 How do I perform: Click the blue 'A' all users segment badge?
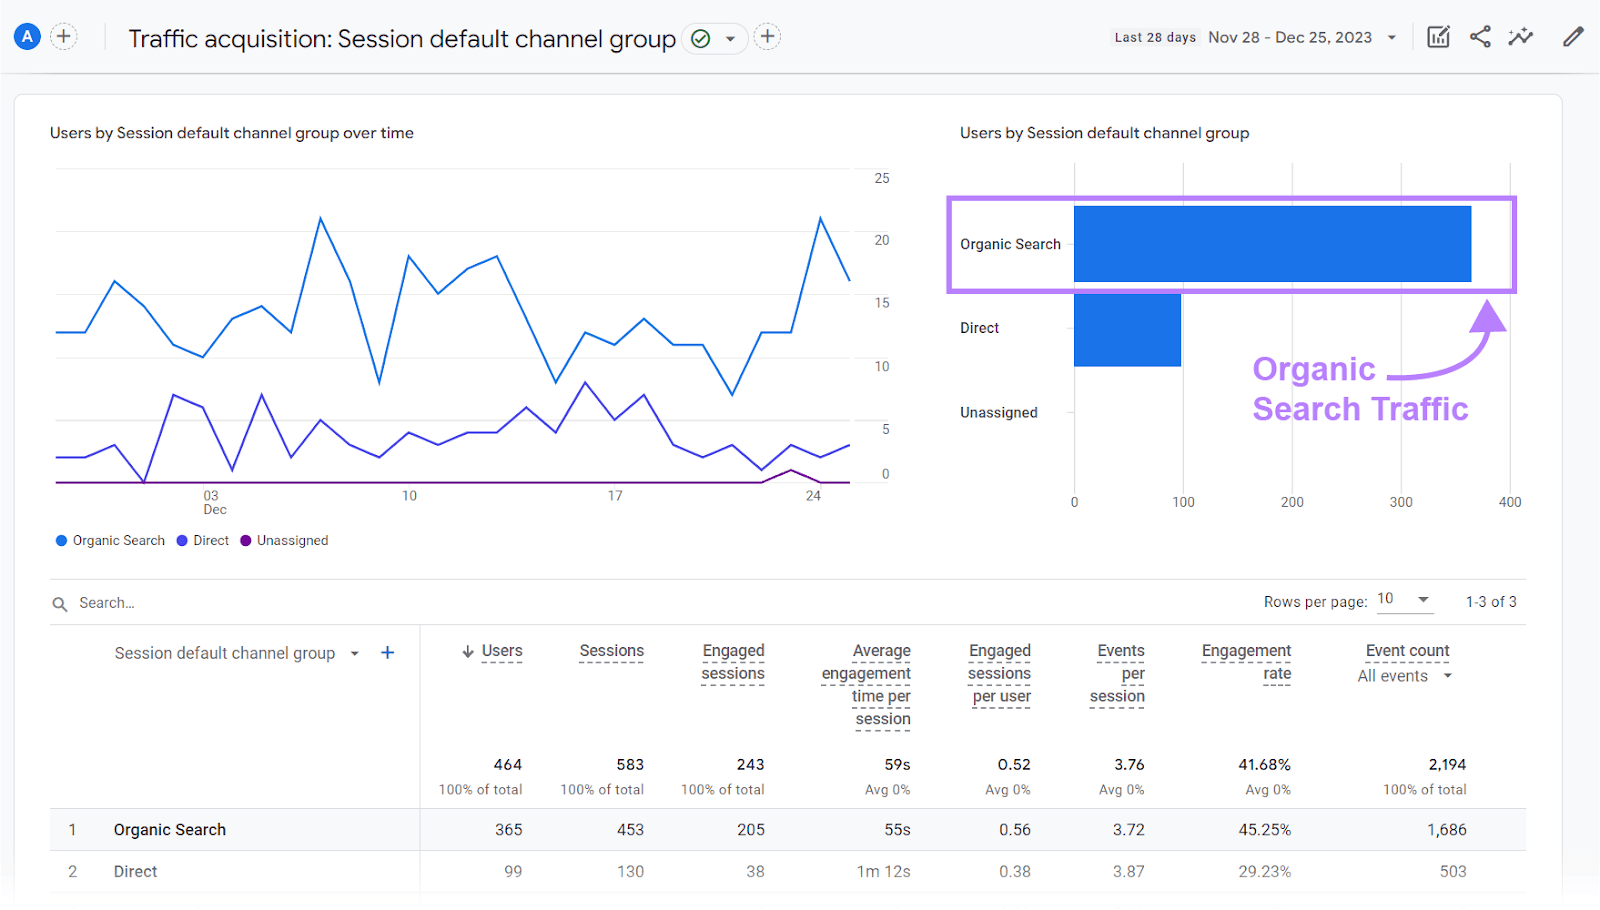click(x=27, y=37)
